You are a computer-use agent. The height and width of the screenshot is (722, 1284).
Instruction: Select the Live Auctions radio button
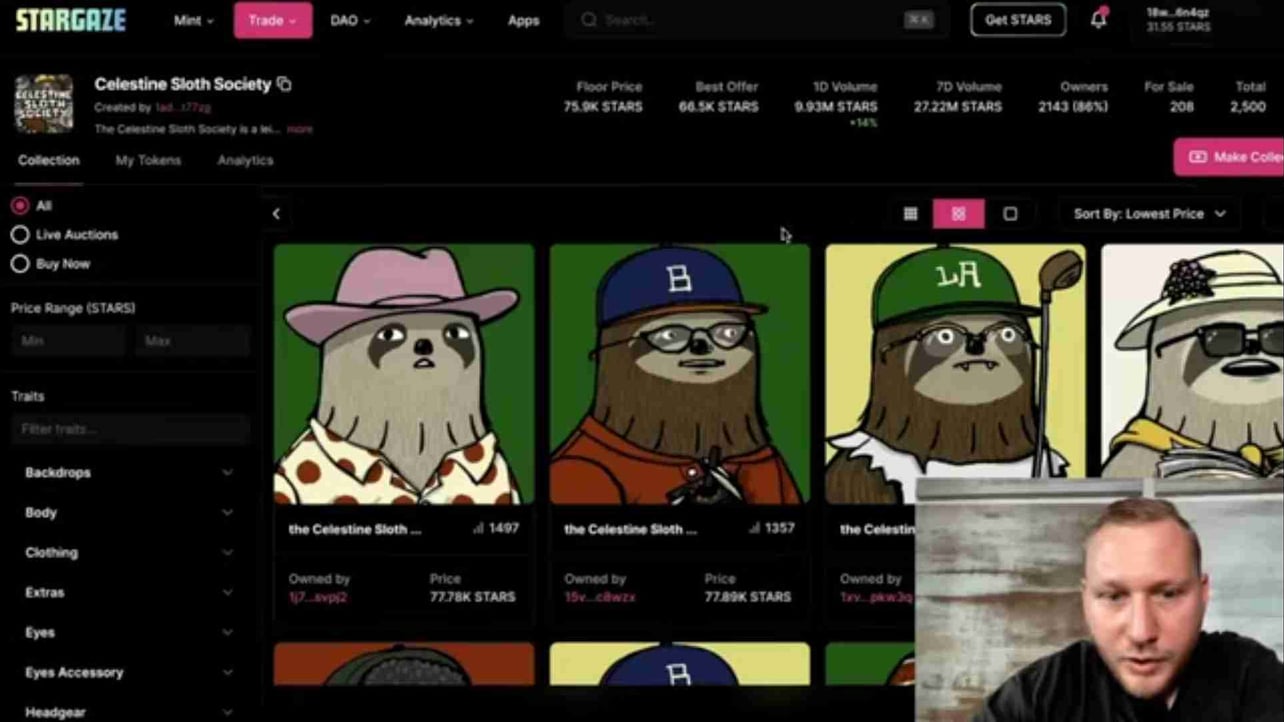pos(20,235)
